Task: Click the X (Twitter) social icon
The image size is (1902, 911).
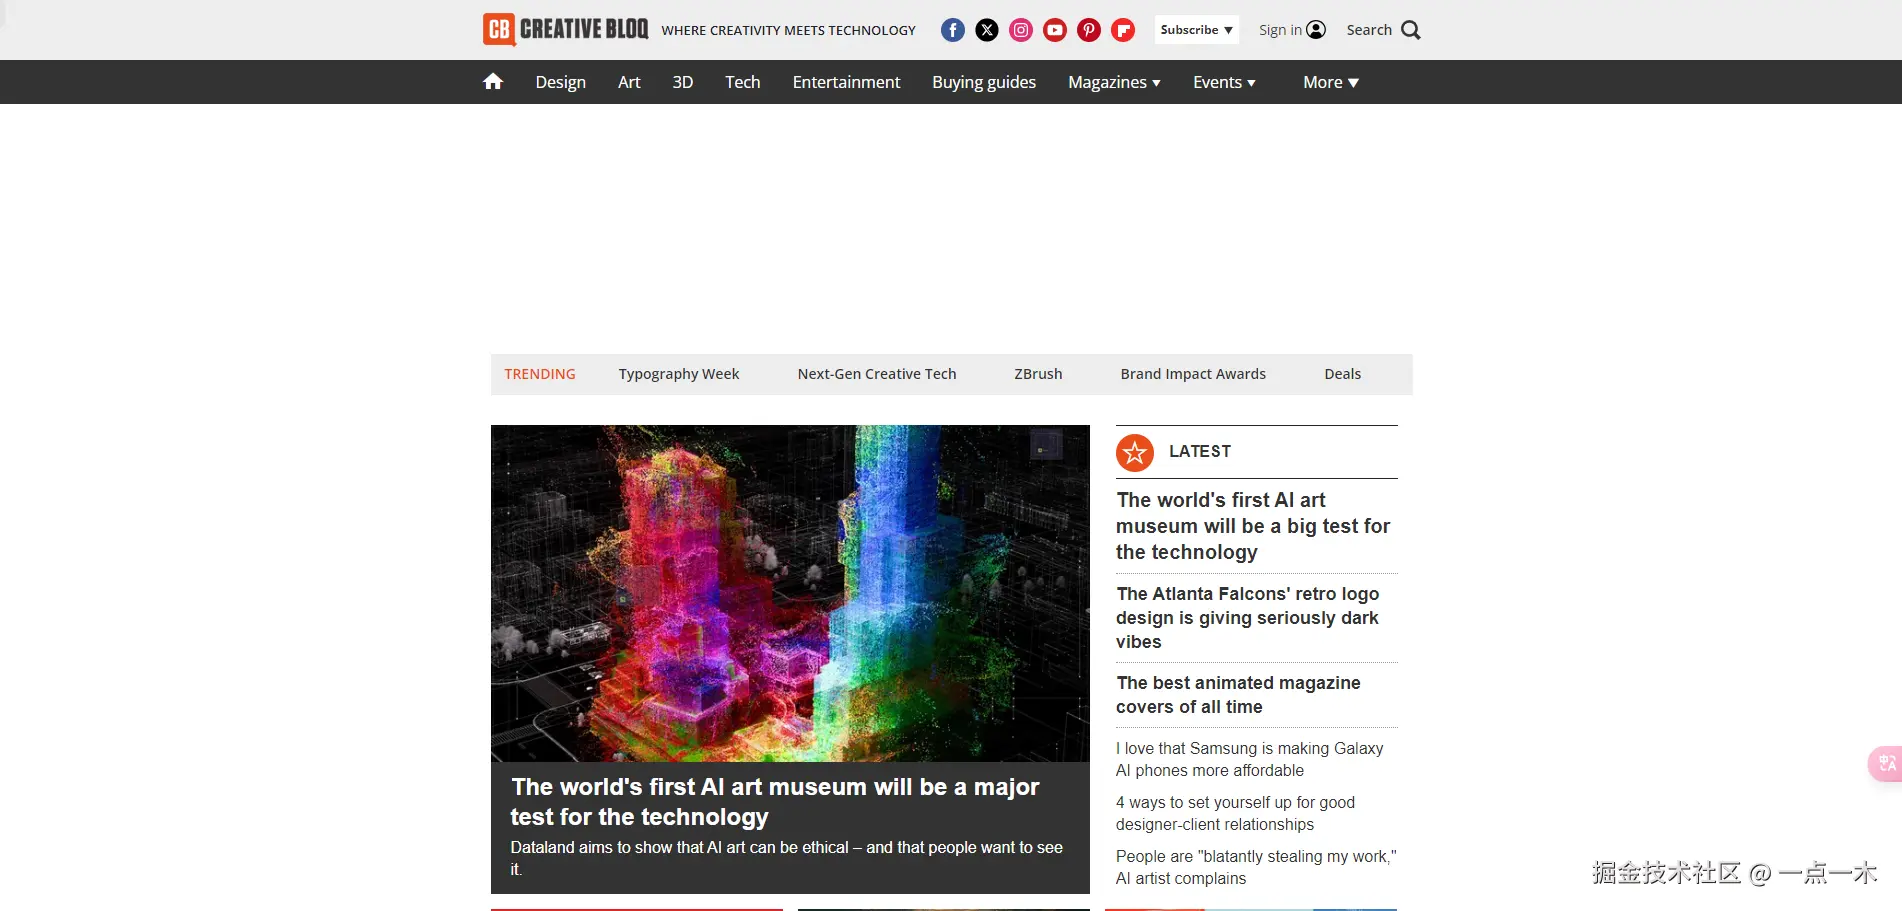Action: pyautogui.click(x=986, y=29)
